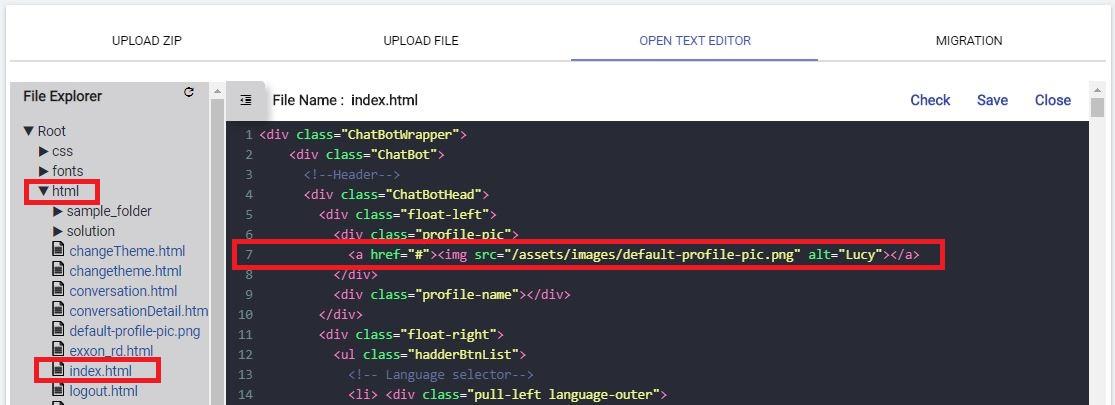
Task: Refresh the File Explorer list
Action: pyautogui.click(x=188, y=92)
